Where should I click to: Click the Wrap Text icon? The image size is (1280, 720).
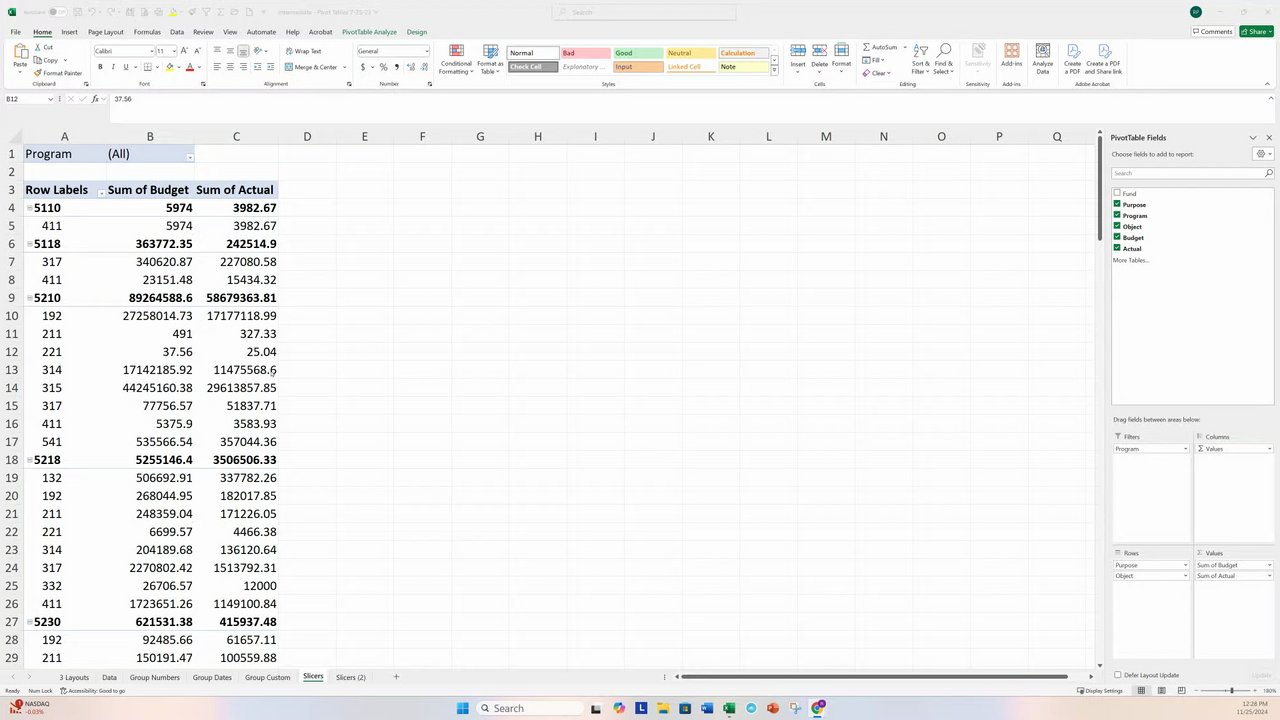289,51
